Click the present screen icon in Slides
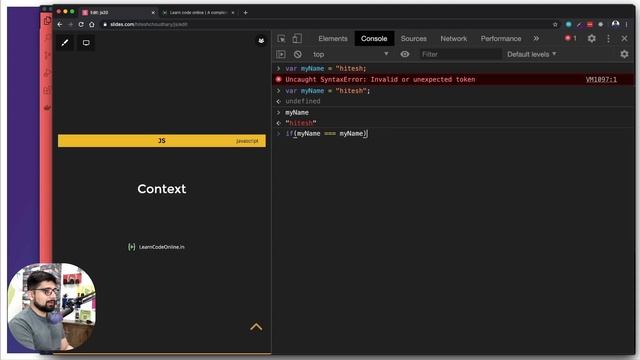Viewport: 640px width, 360px height. tap(86, 42)
